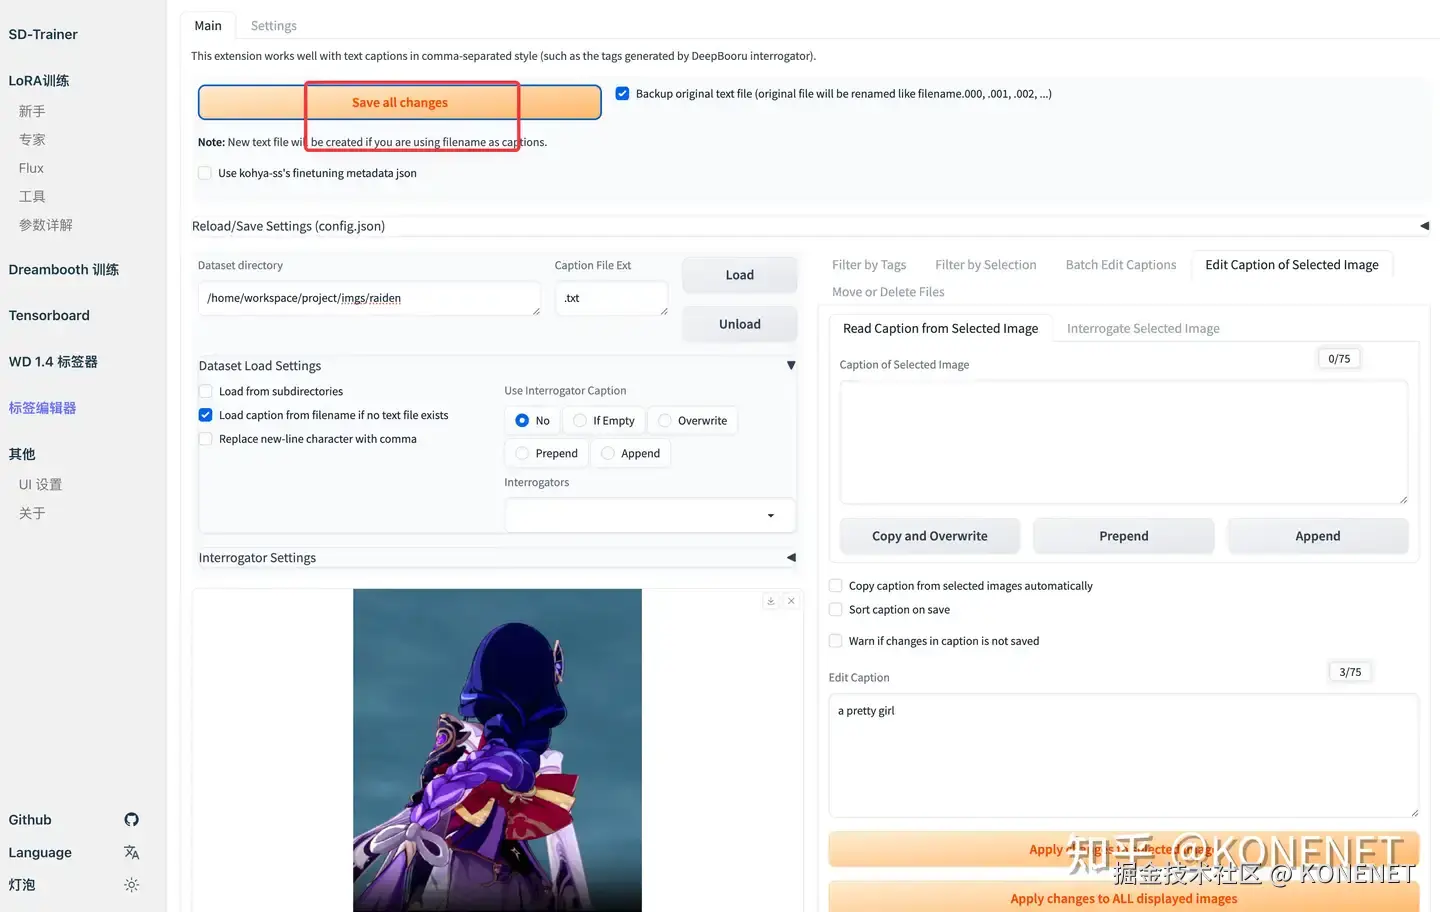Enable Copy caption from selected images automatically

tap(836, 586)
